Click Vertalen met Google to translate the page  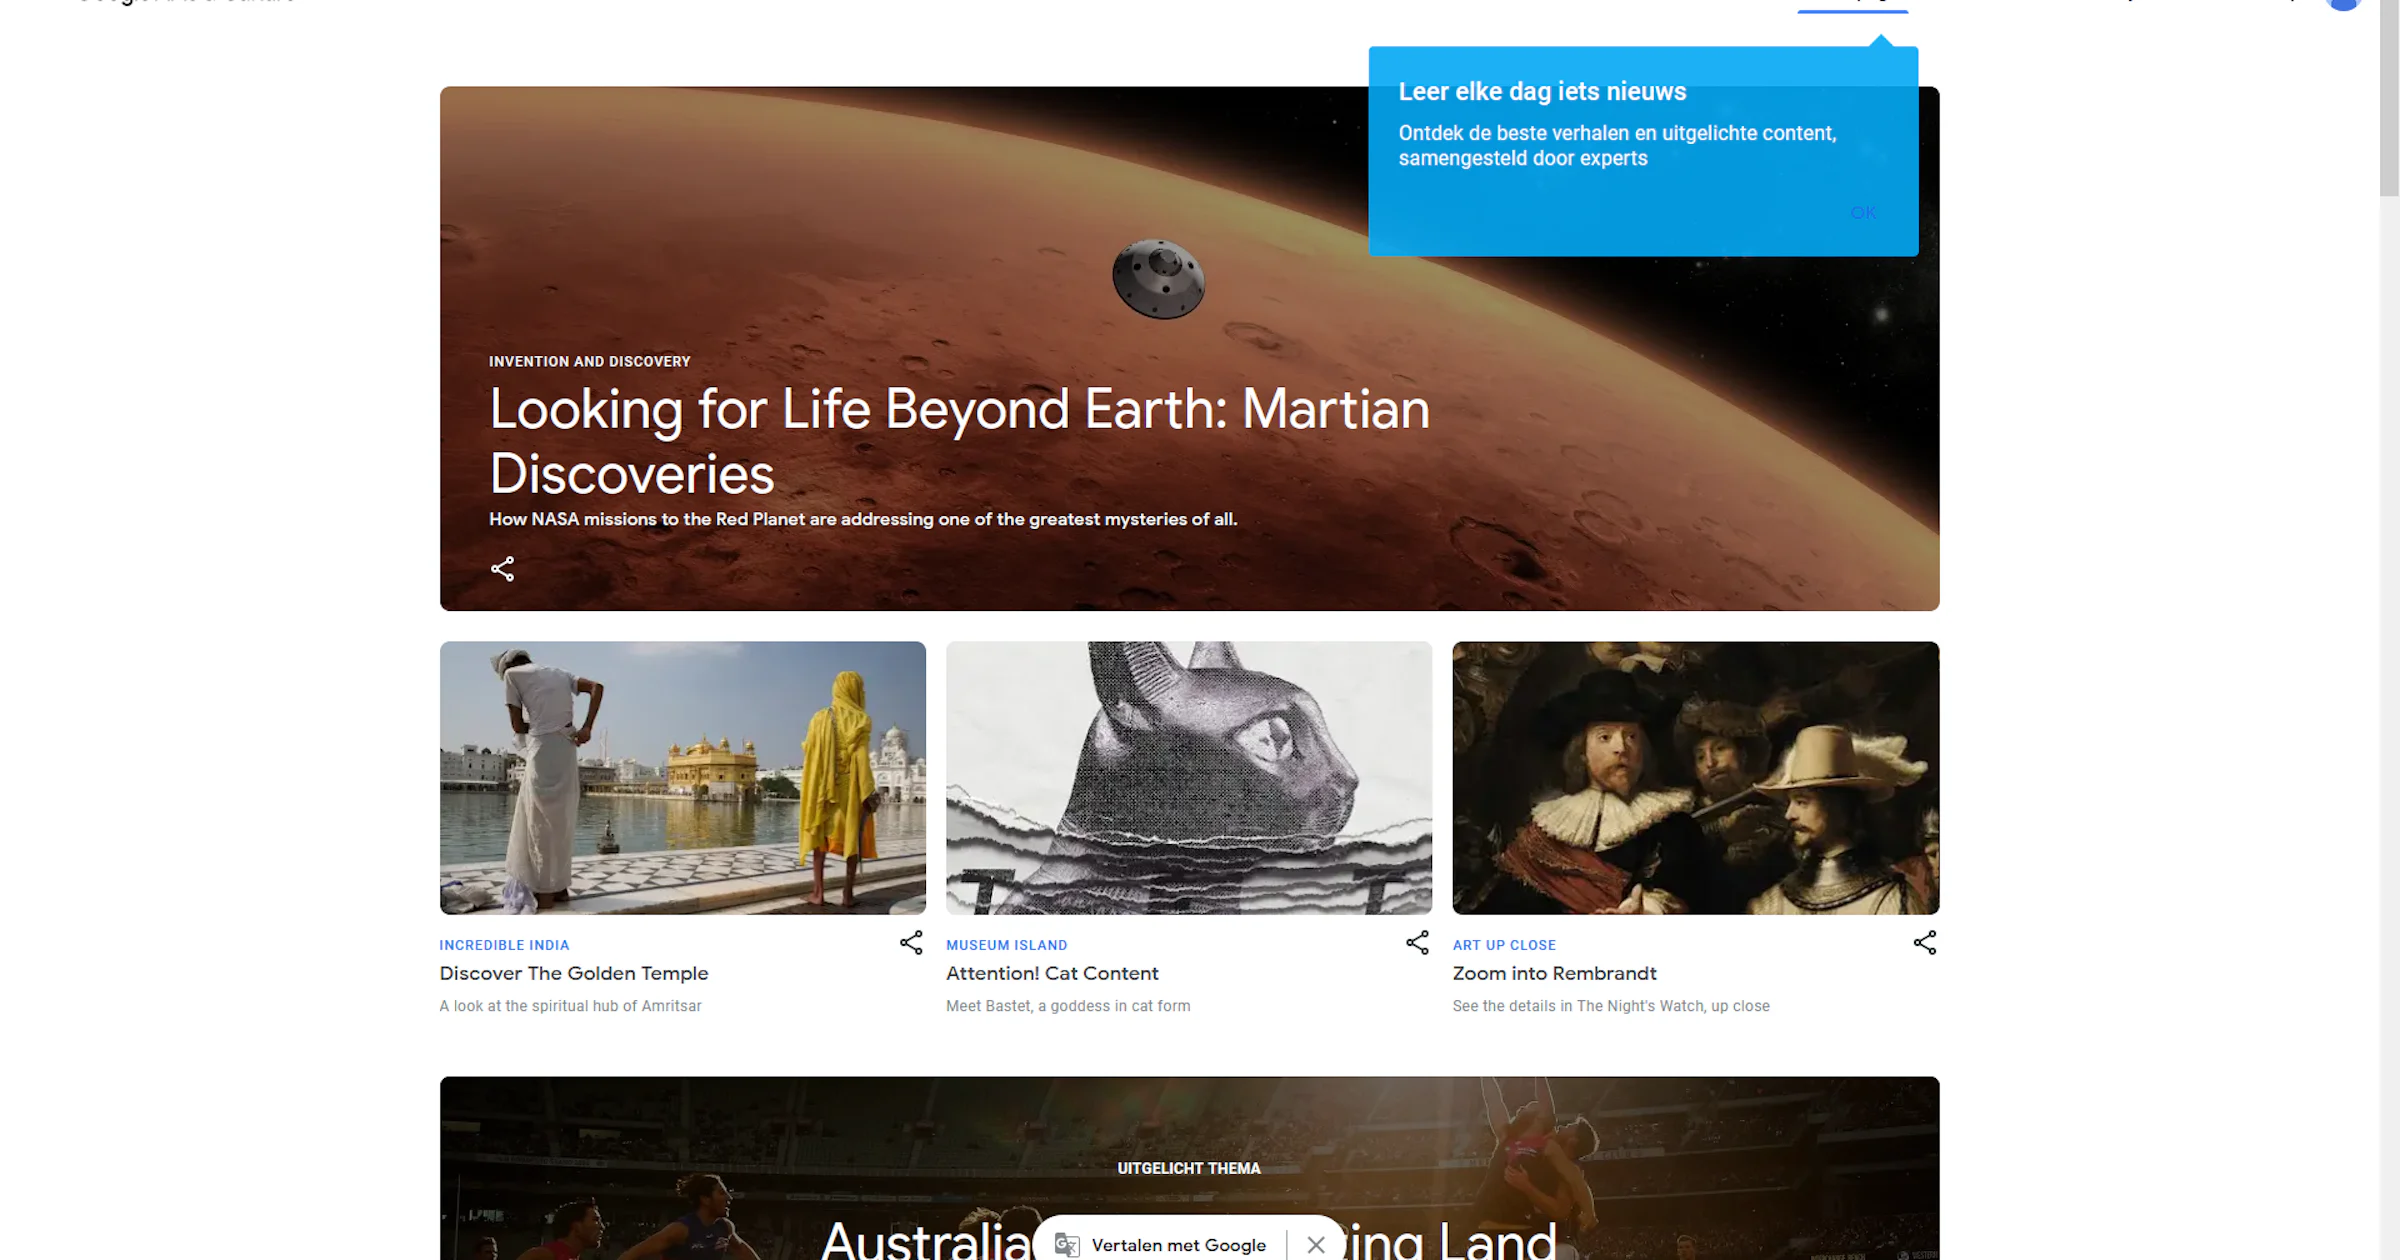(1178, 1244)
